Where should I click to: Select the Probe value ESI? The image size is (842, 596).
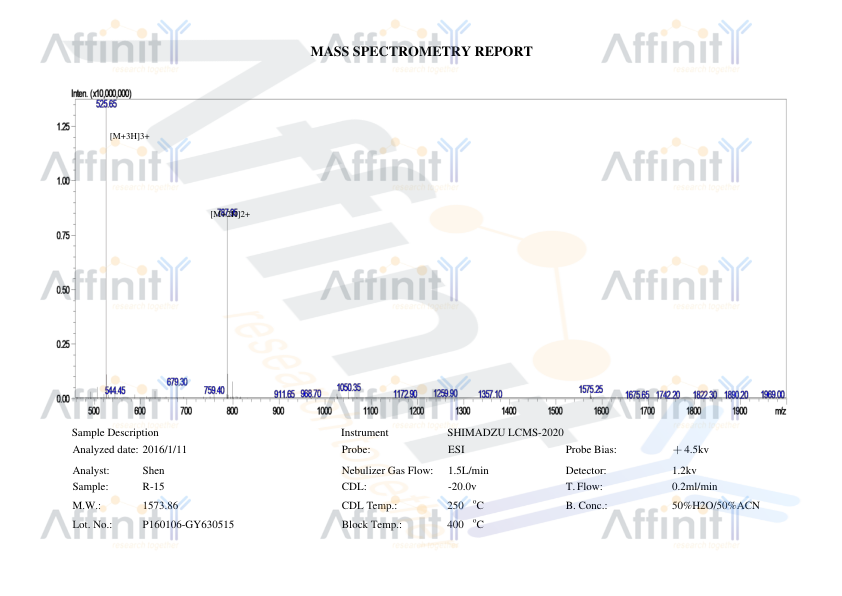tap(456, 450)
